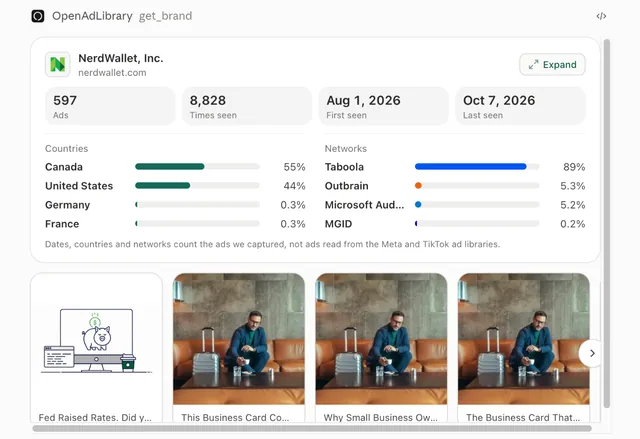Select the Germany row label

click(x=67, y=205)
